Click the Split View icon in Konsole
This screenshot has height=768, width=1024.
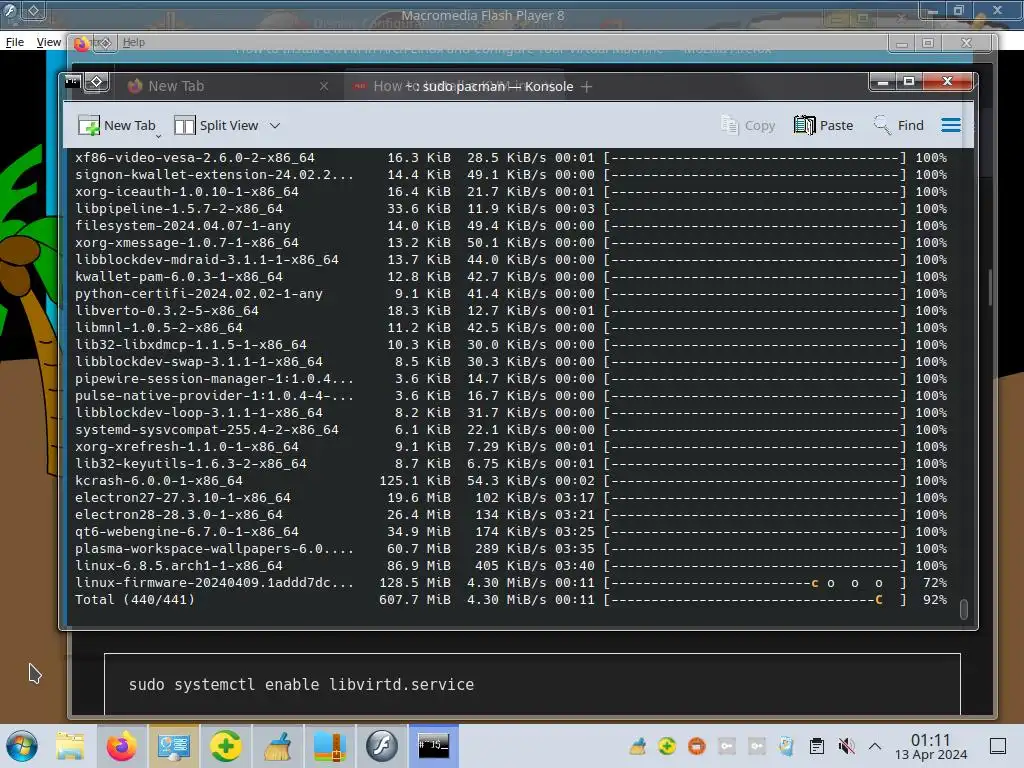coord(184,125)
